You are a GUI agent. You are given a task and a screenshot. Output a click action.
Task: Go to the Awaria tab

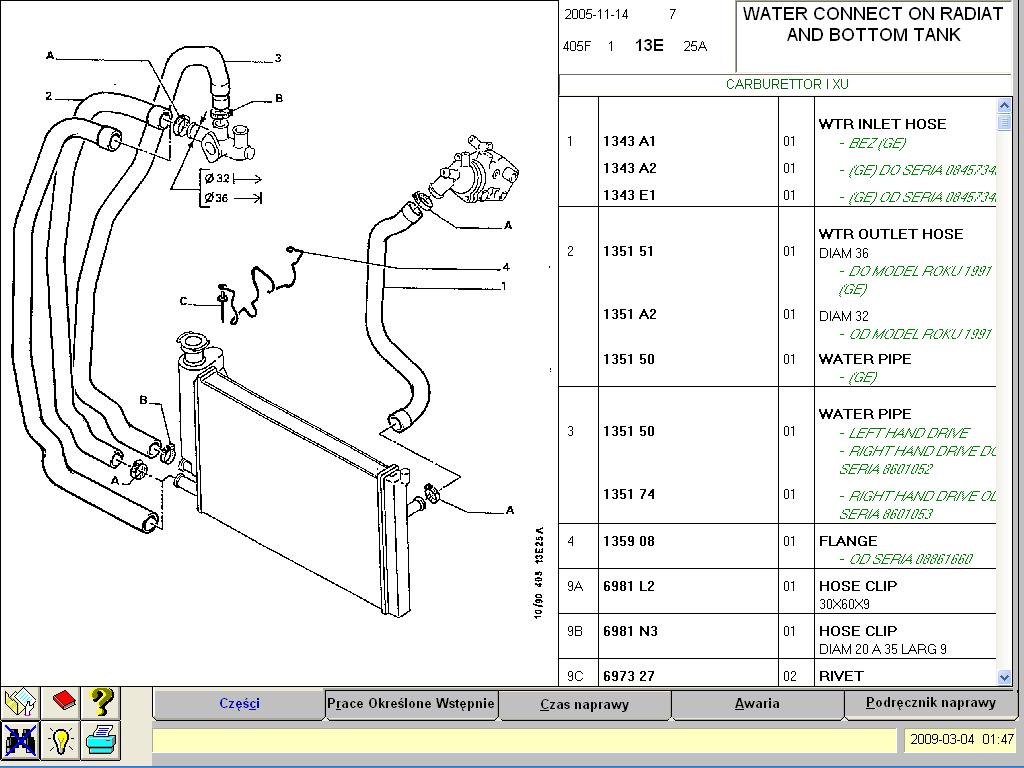757,704
